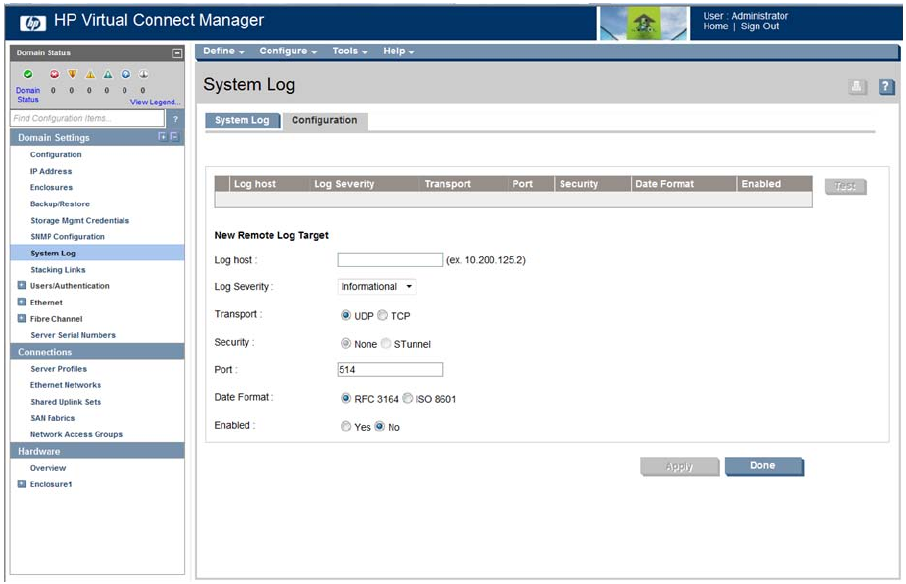Expand the Users/Authentication tree node
Image resolution: width=906 pixels, height=584 pixels.
(22, 286)
